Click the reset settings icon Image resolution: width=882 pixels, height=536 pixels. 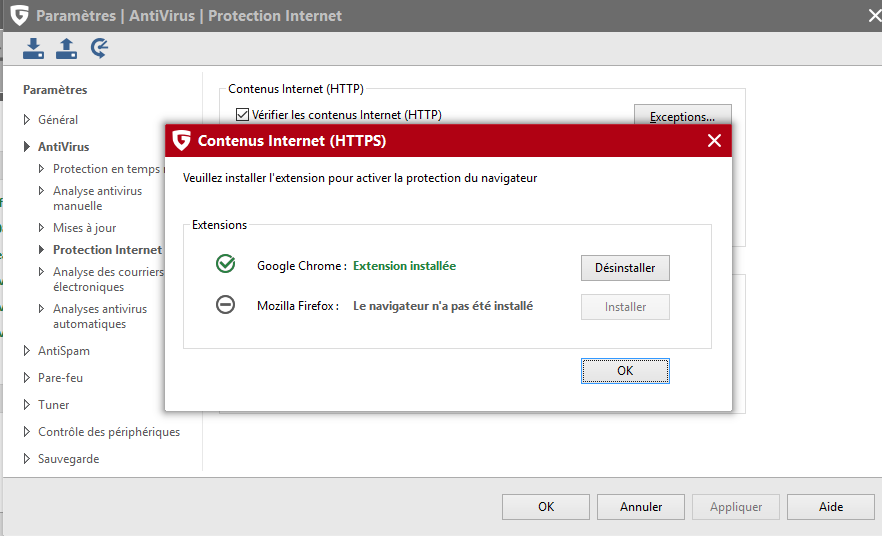point(99,48)
